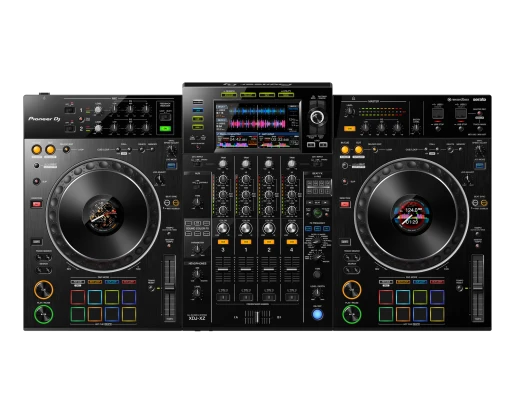Toggle the orange headphone Cue button for channel 4
This screenshot has height=415, width=515.
pos(292,242)
